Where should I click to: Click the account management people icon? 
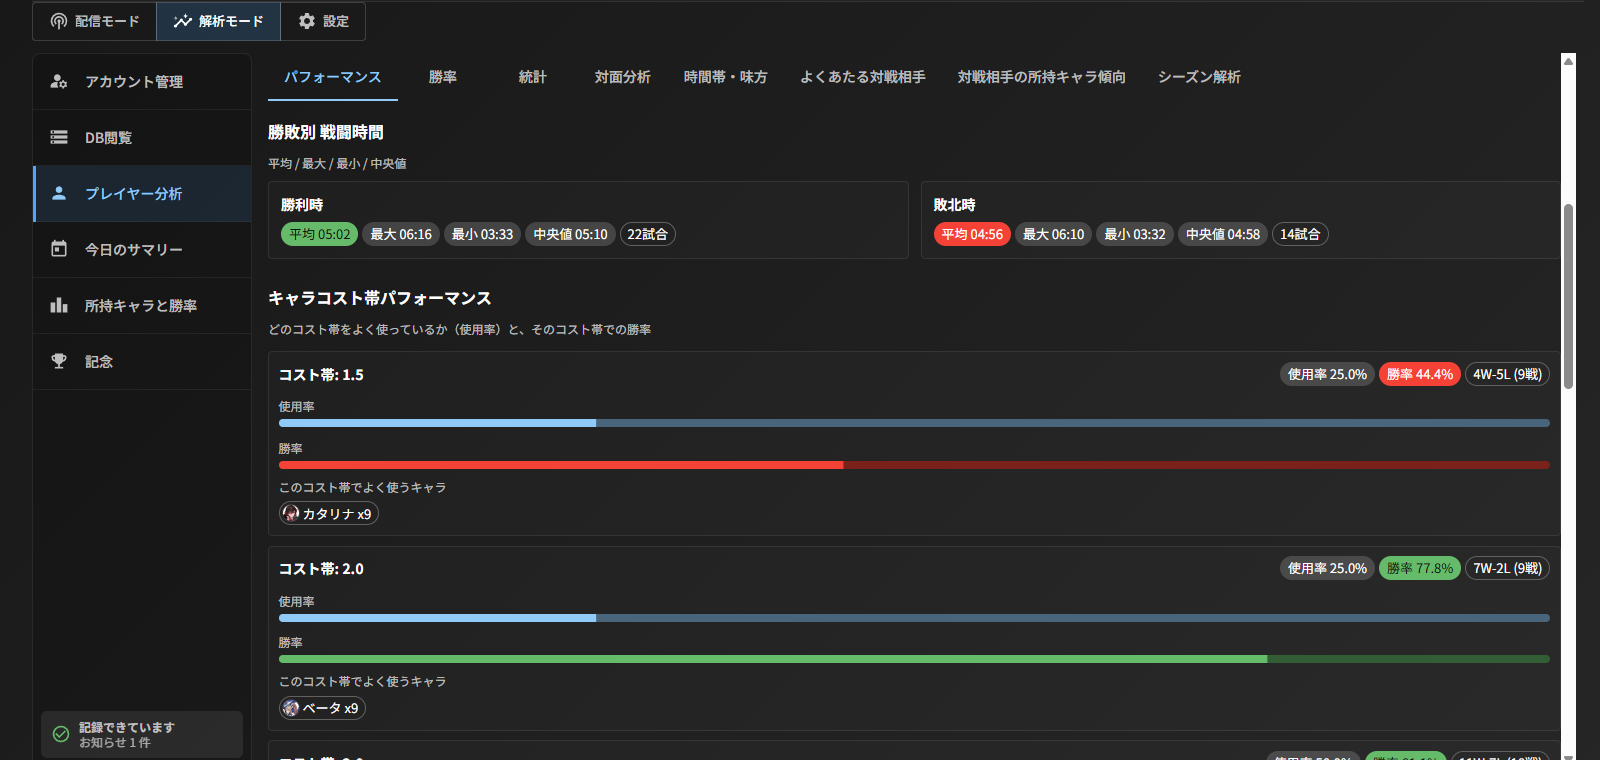[x=59, y=81]
